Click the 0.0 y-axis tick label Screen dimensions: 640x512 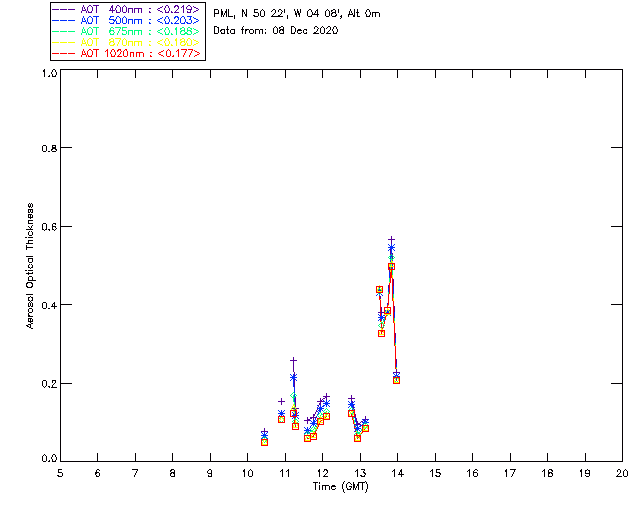click(x=49, y=459)
